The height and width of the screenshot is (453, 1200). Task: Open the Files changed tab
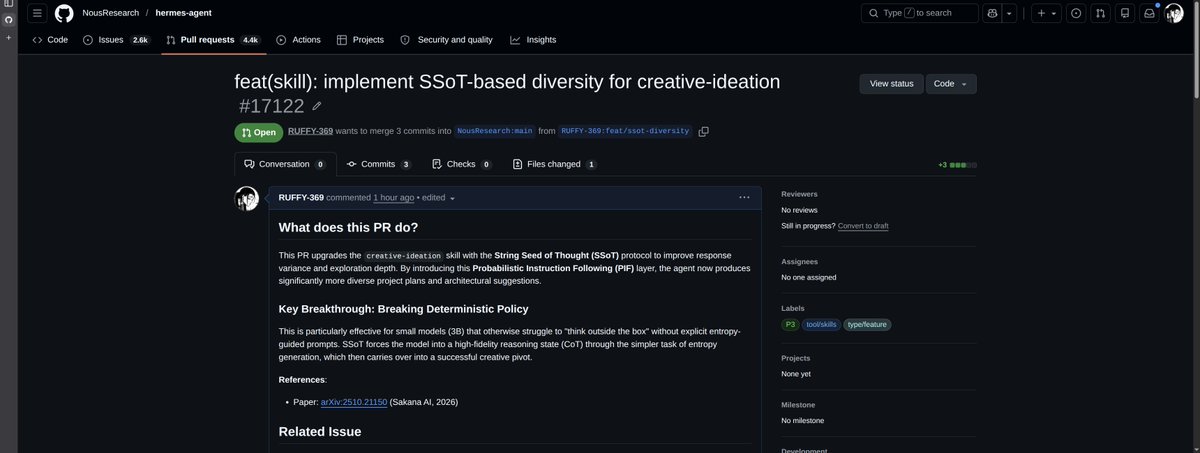coord(553,164)
